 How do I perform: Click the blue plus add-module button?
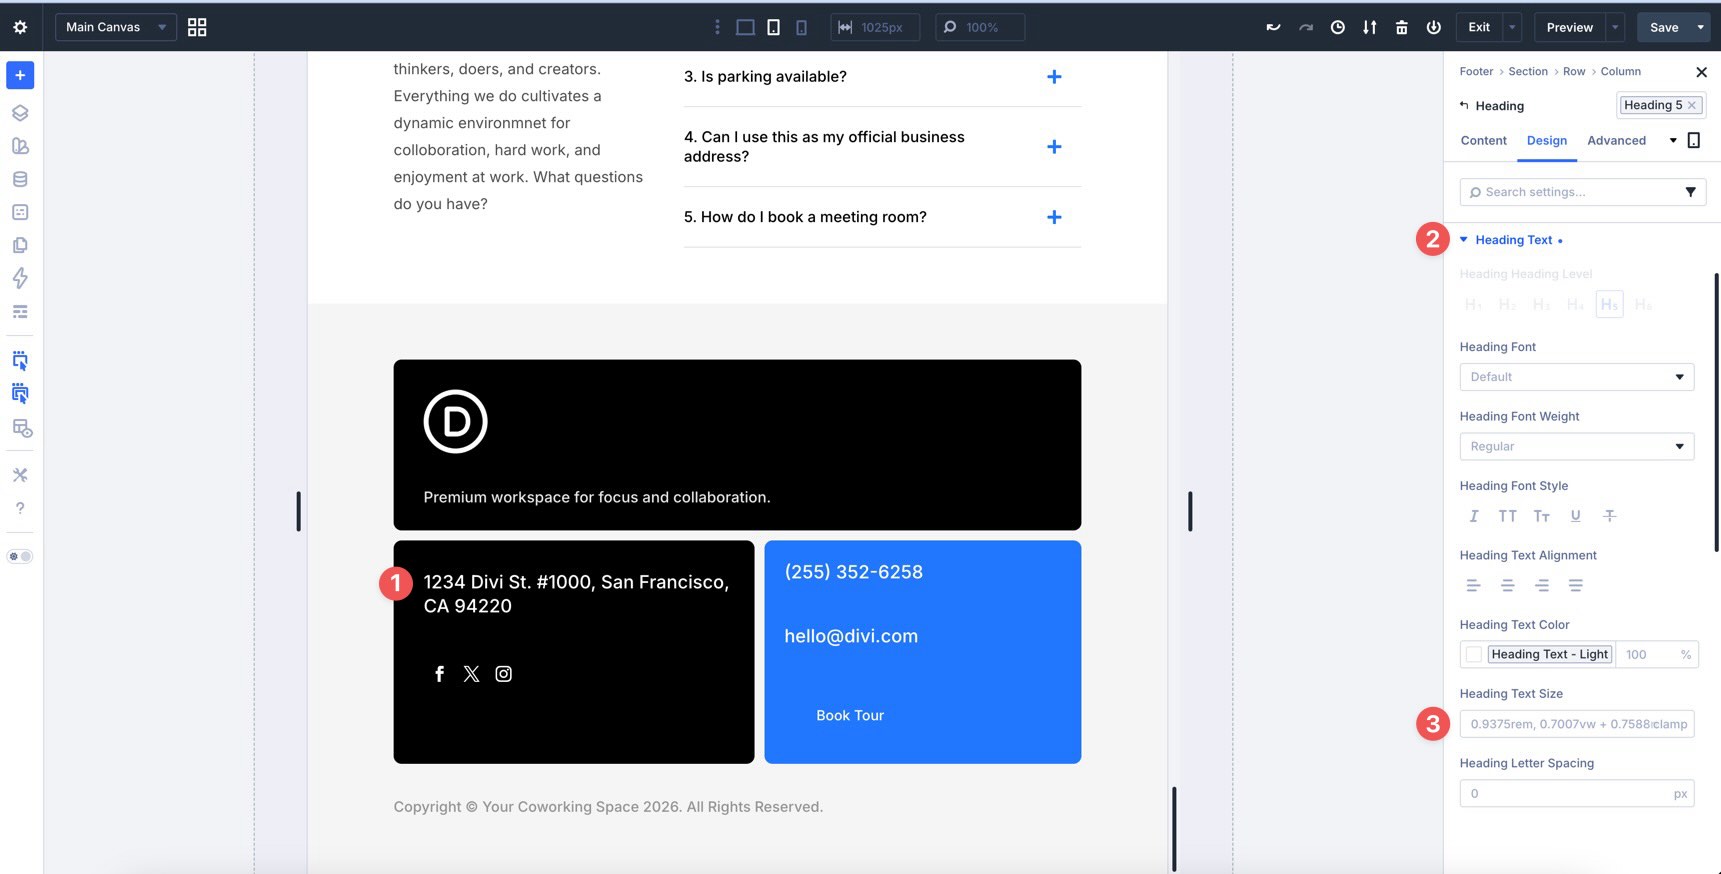(x=20, y=75)
